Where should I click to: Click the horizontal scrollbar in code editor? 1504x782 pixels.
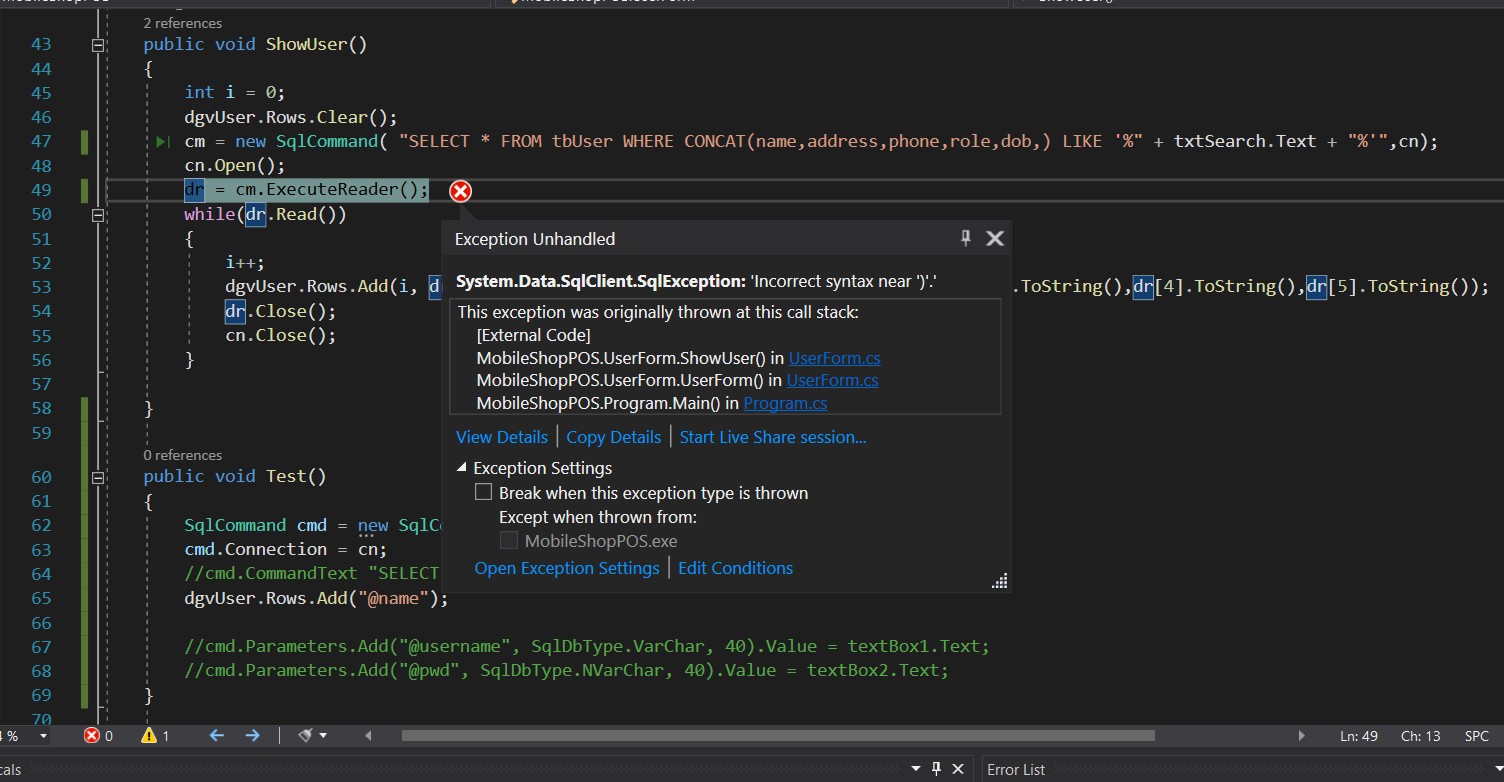(x=778, y=736)
